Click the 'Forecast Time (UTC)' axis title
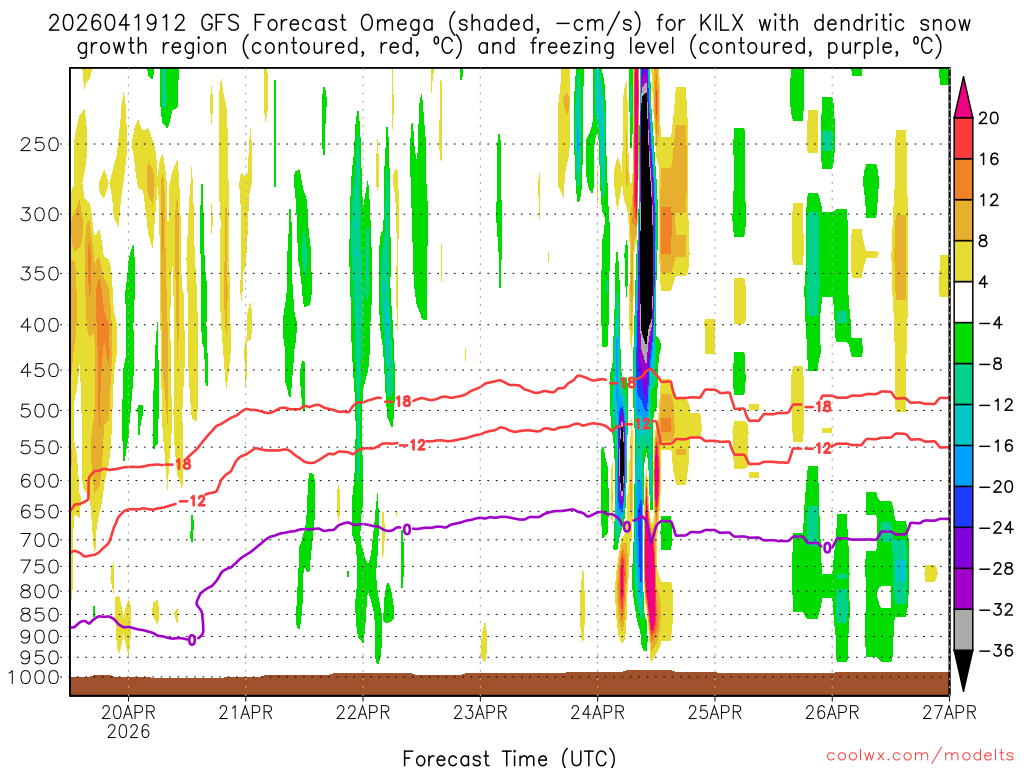 click(509, 758)
